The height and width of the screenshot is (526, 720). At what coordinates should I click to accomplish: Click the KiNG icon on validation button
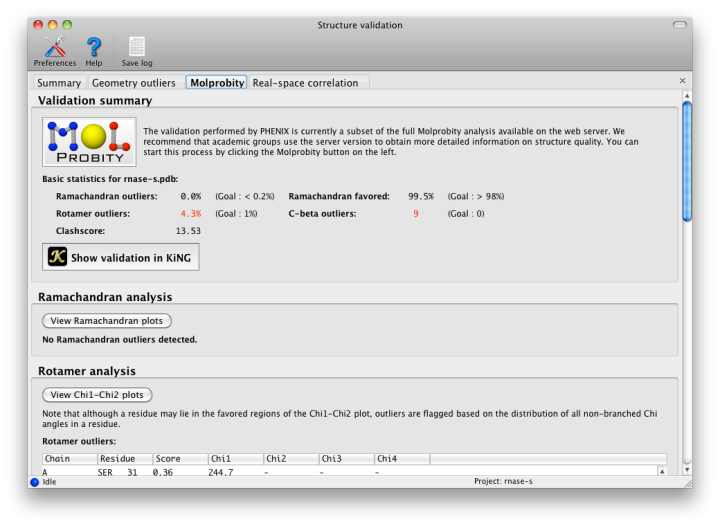[x=58, y=257]
